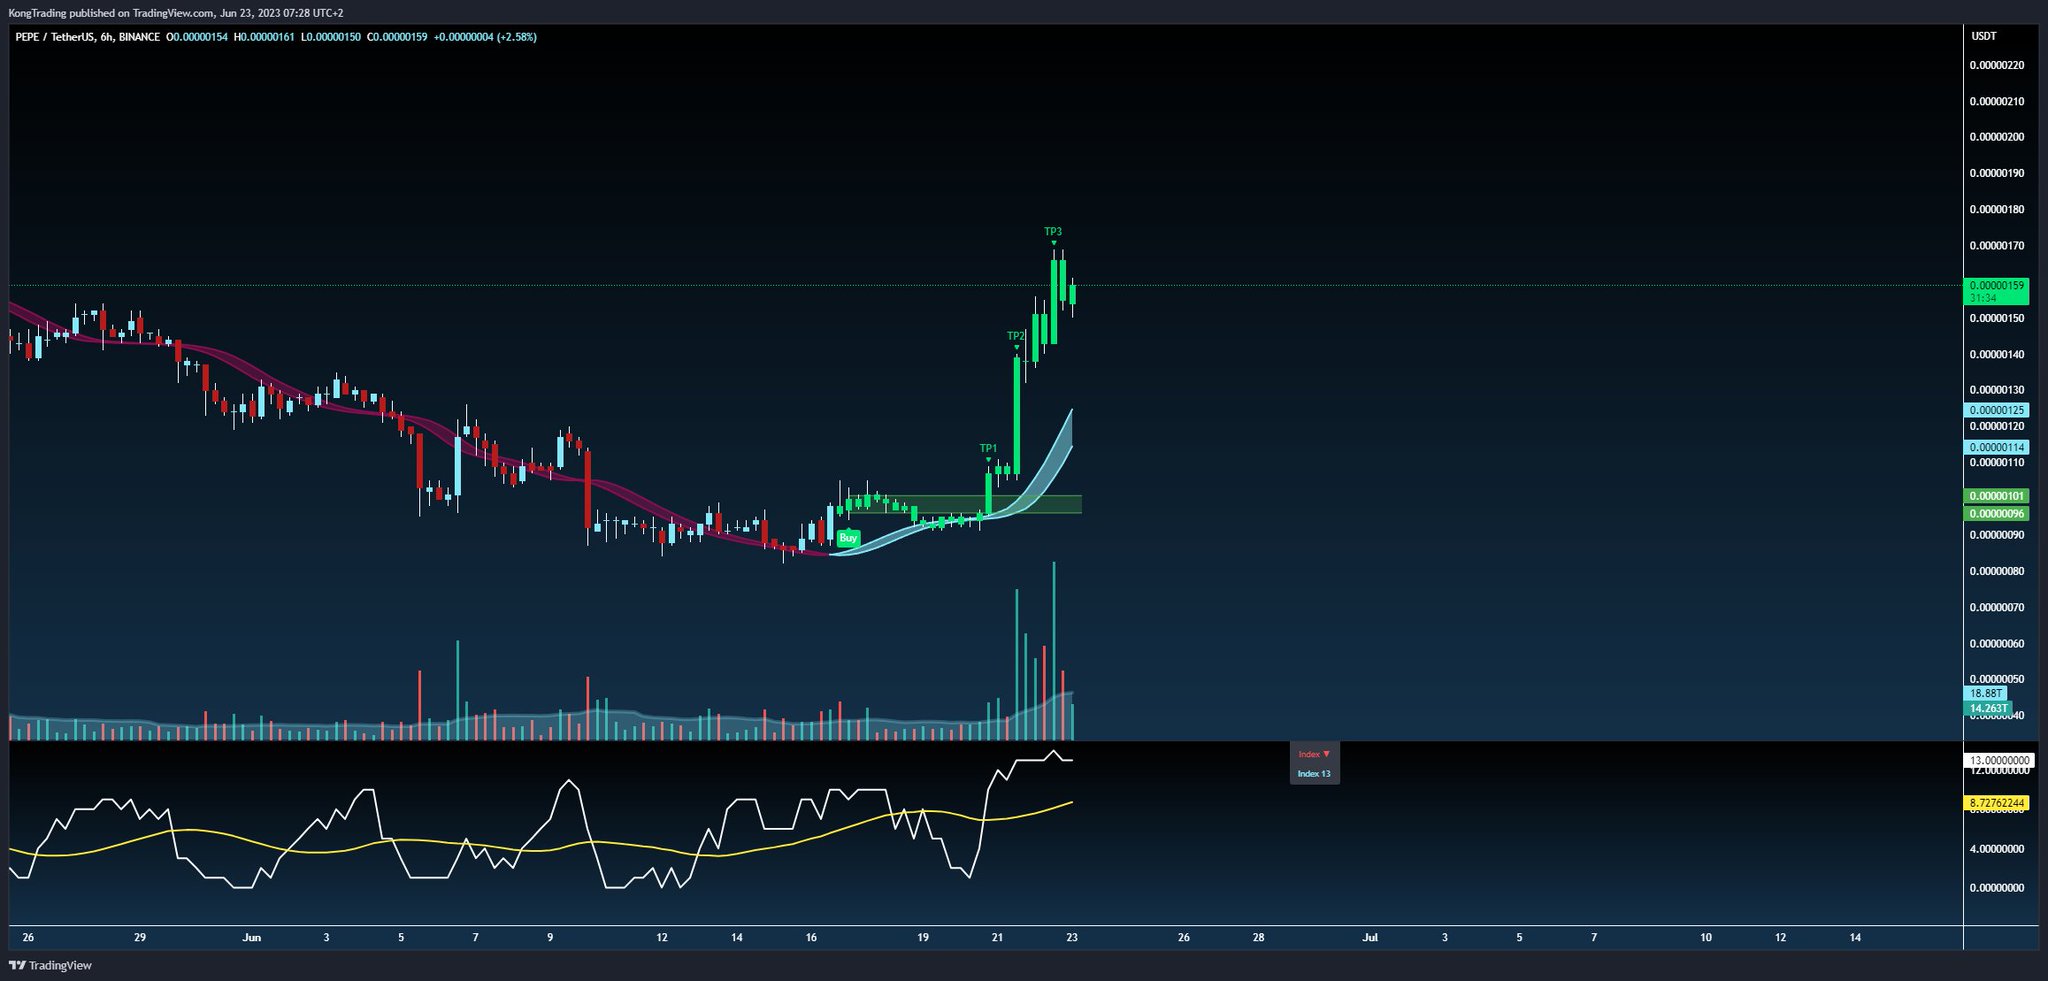Image resolution: width=2048 pixels, height=981 pixels.
Task: Click the KongTrading published header text
Action: (175, 13)
